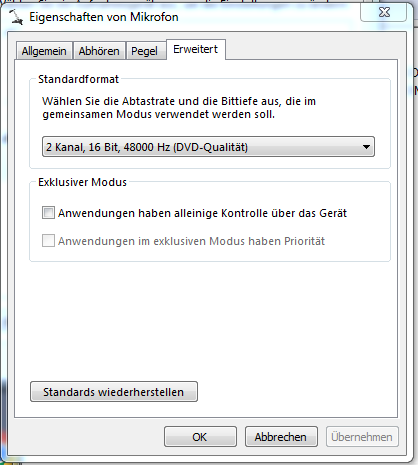Click the dropdown arrow beside DVD-Qualität

pyautogui.click(x=366, y=147)
